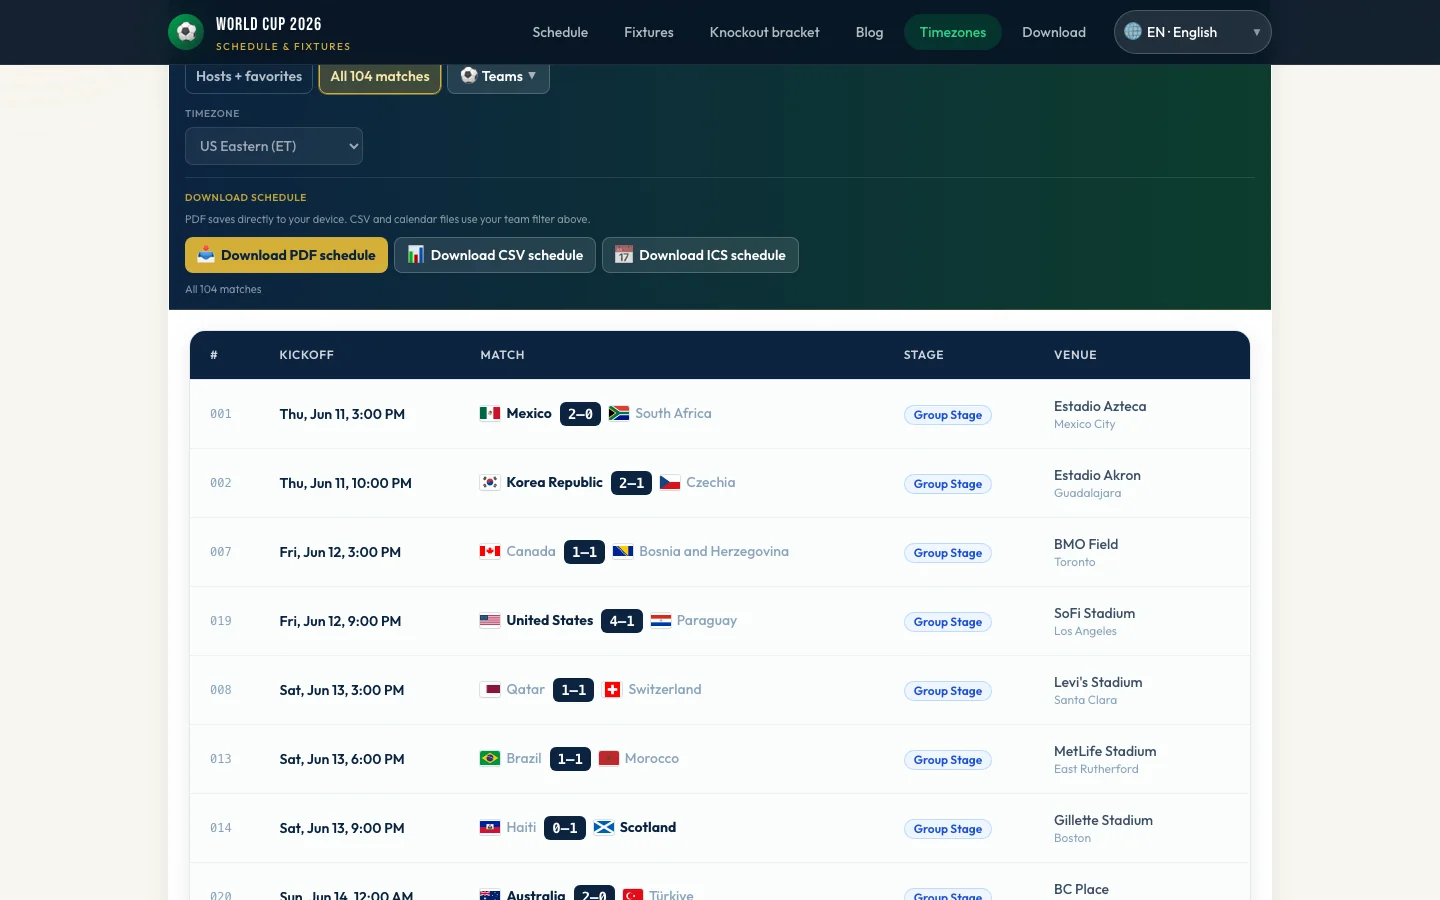Open the EN English language dropdown
Viewport: 1440px width, 900px height.
(x=1193, y=32)
